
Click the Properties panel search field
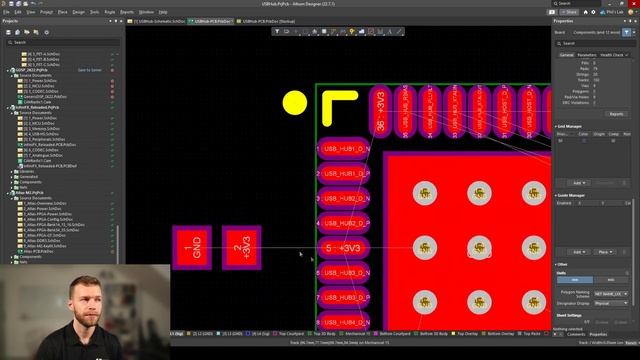[596, 43]
